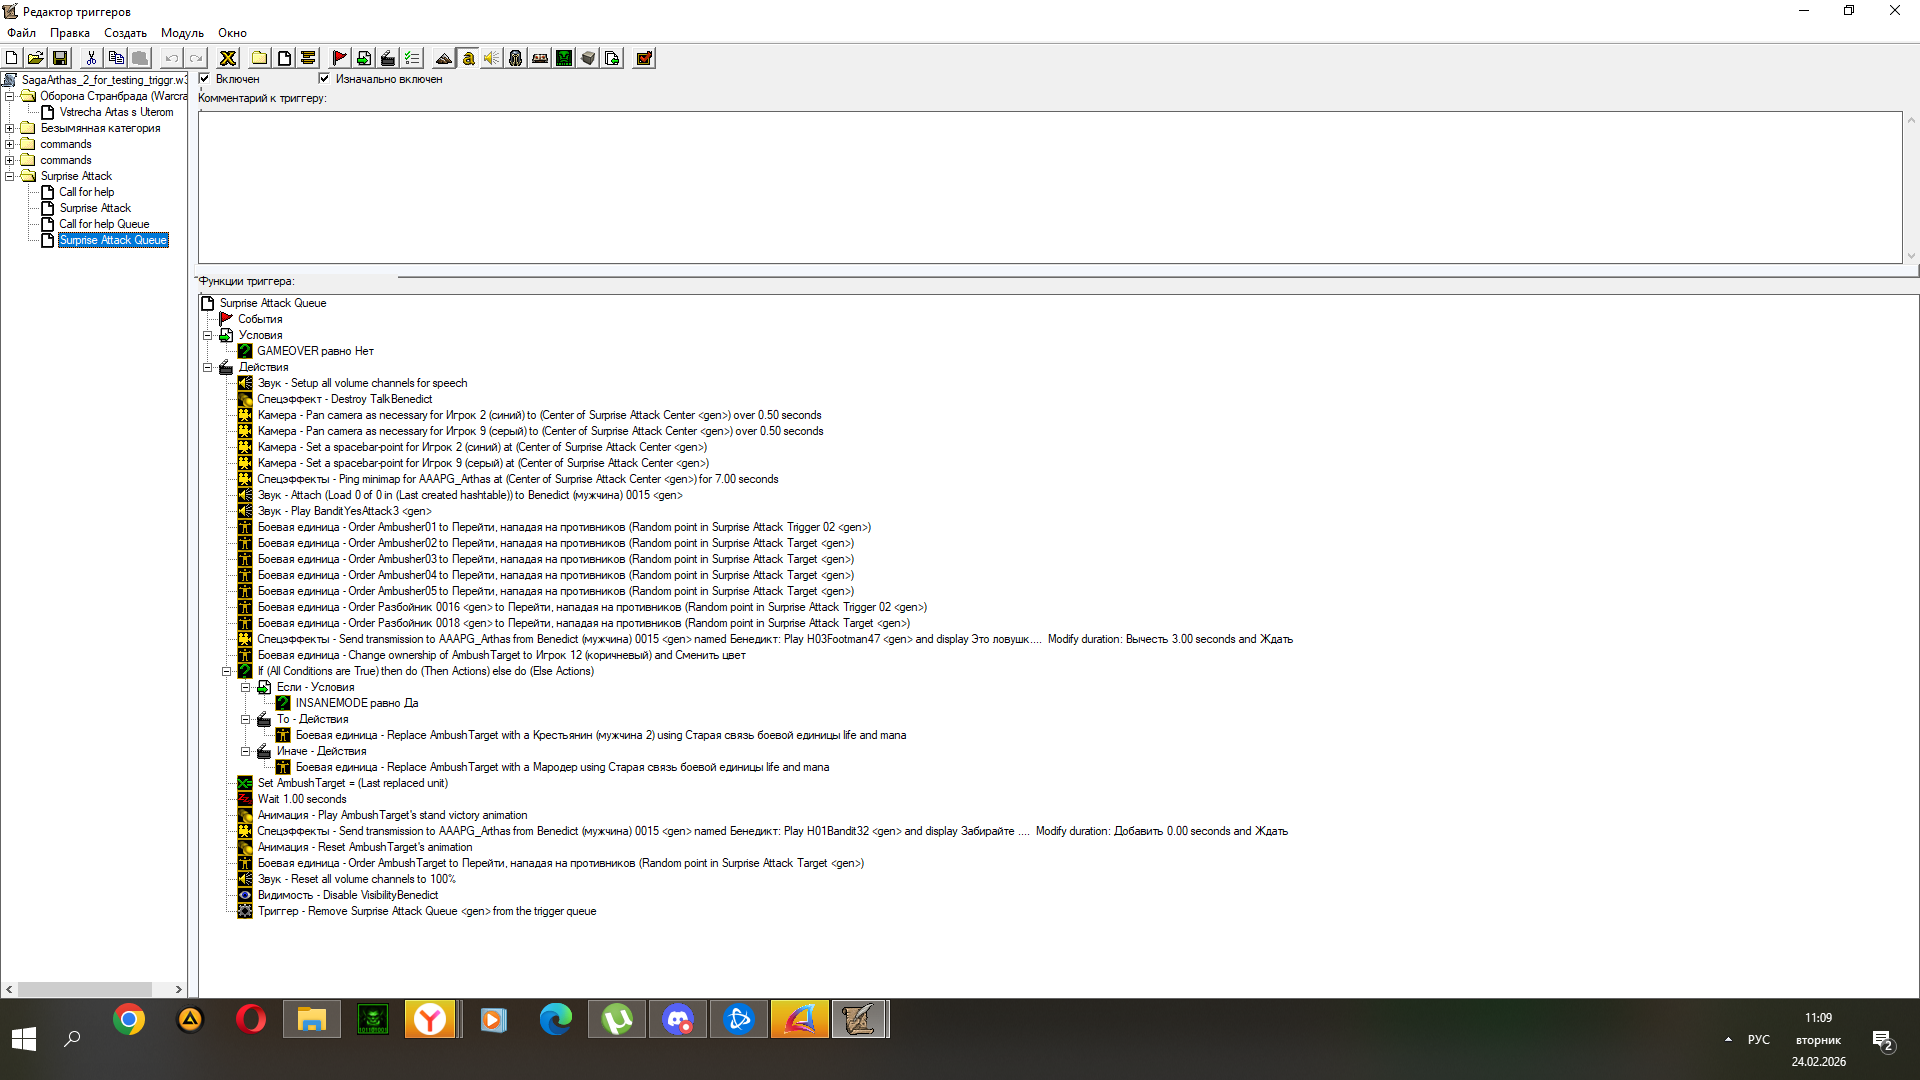Click the New Action clapperboard icon

tap(387, 58)
